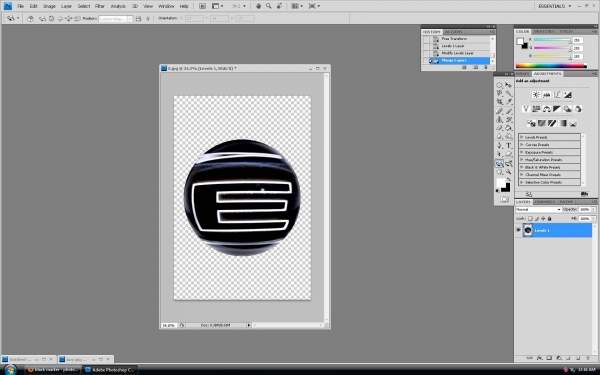Expand Channel Mixer Presets

coord(522,174)
